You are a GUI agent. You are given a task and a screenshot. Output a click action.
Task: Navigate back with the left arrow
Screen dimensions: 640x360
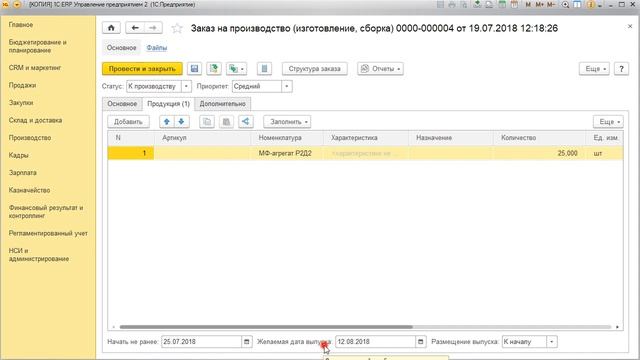135,28
